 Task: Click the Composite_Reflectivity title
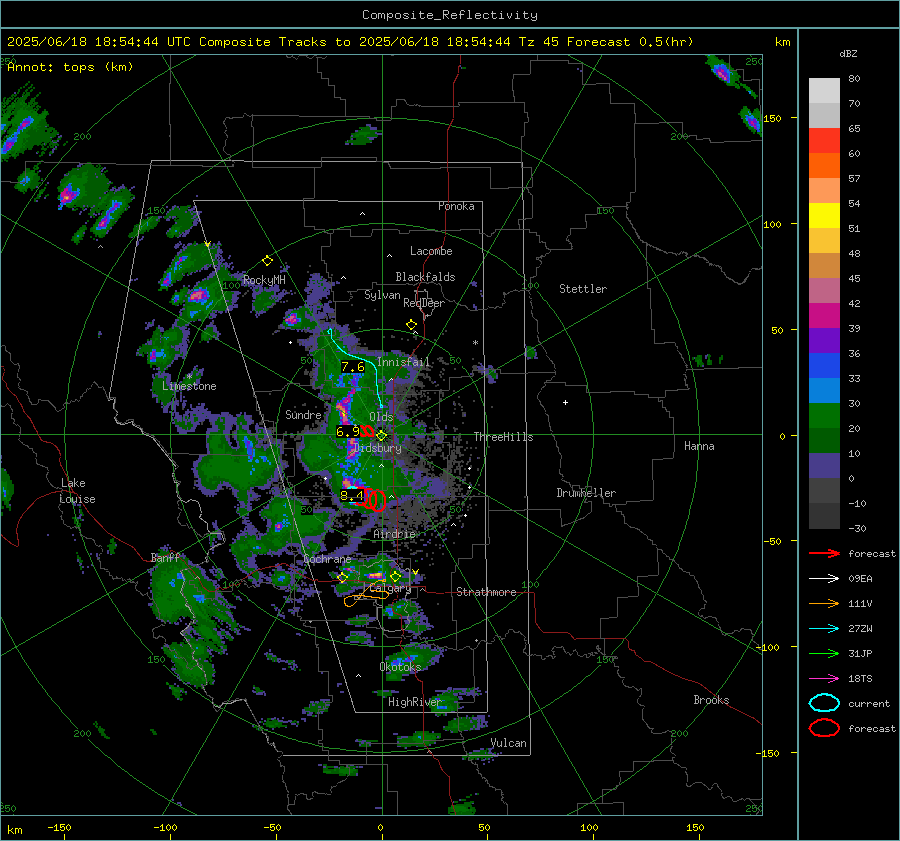[450, 15]
